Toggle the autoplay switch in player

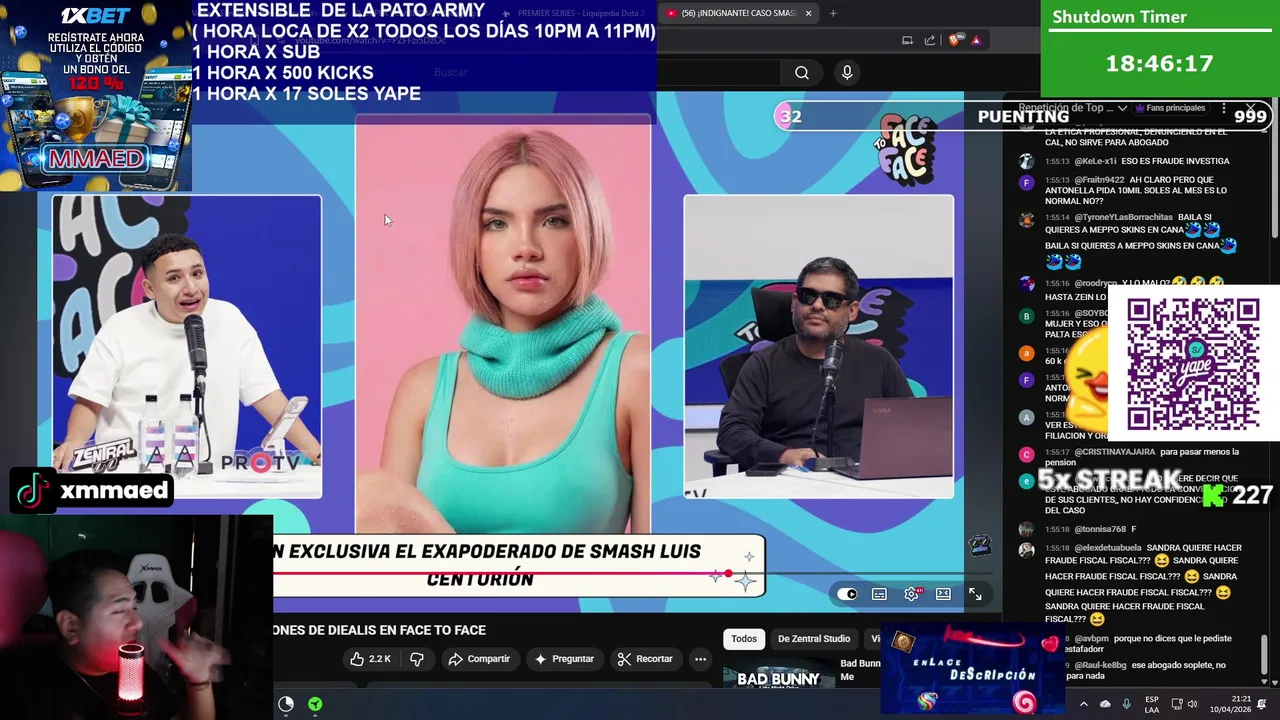[847, 594]
